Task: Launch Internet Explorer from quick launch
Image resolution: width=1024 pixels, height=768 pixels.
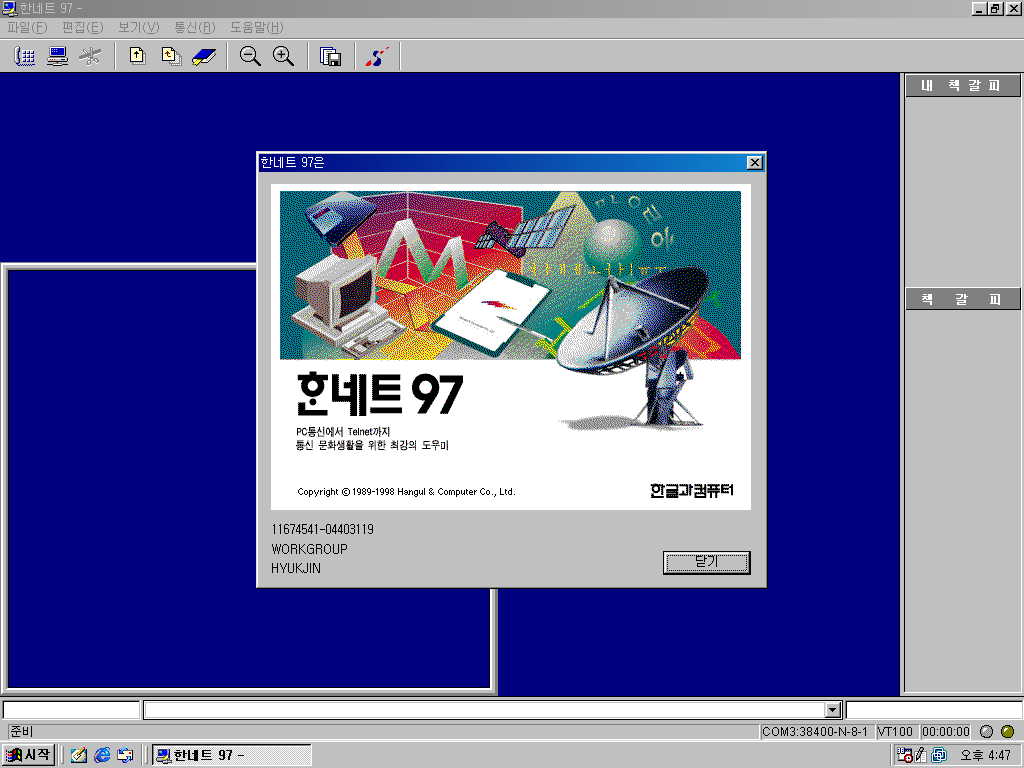Action: 102,755
